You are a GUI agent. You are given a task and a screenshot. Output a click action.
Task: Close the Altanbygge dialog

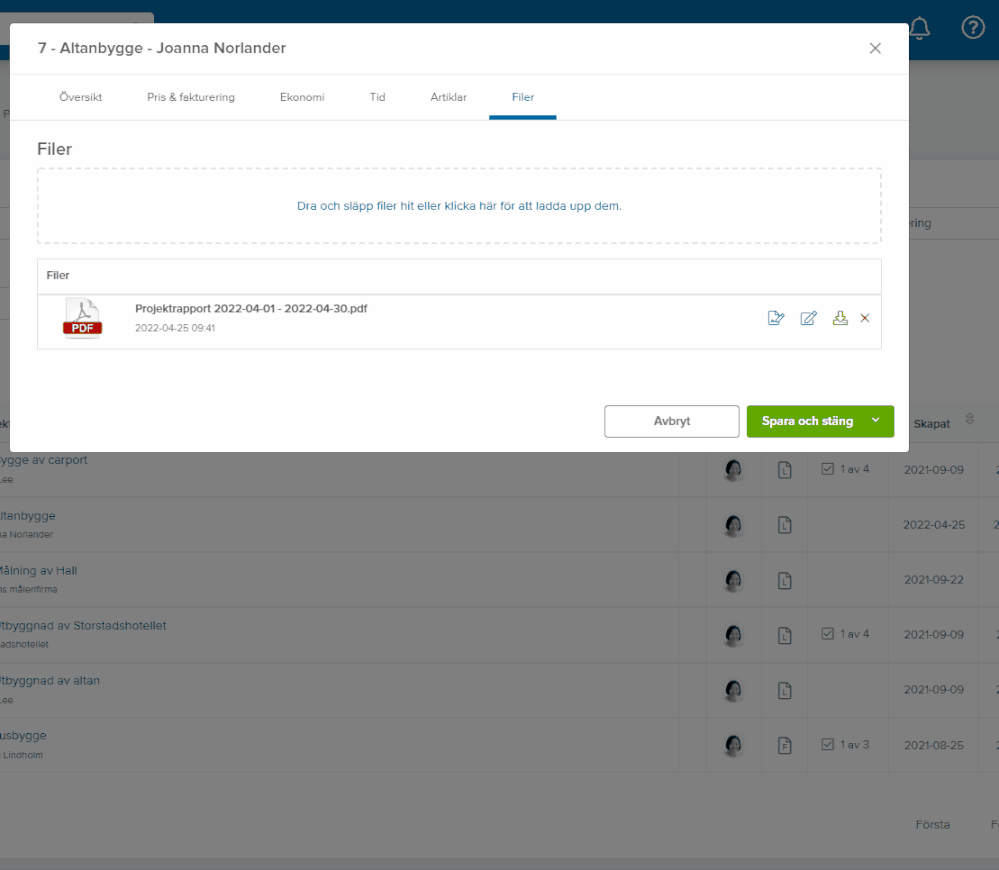point(875,48)
